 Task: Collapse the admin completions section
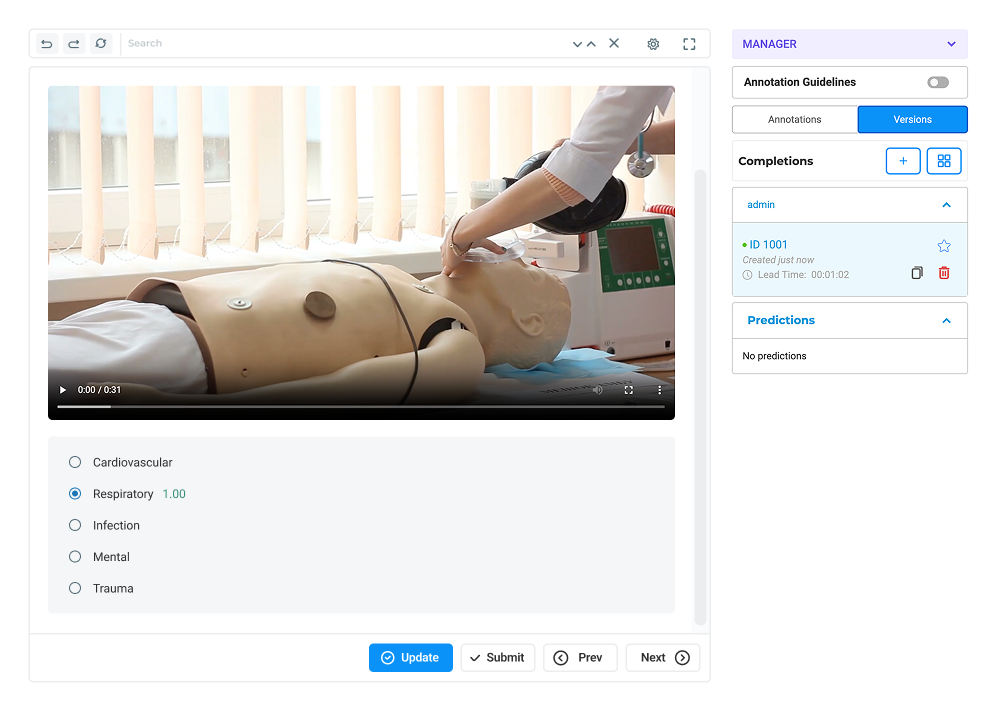[947, 205]
